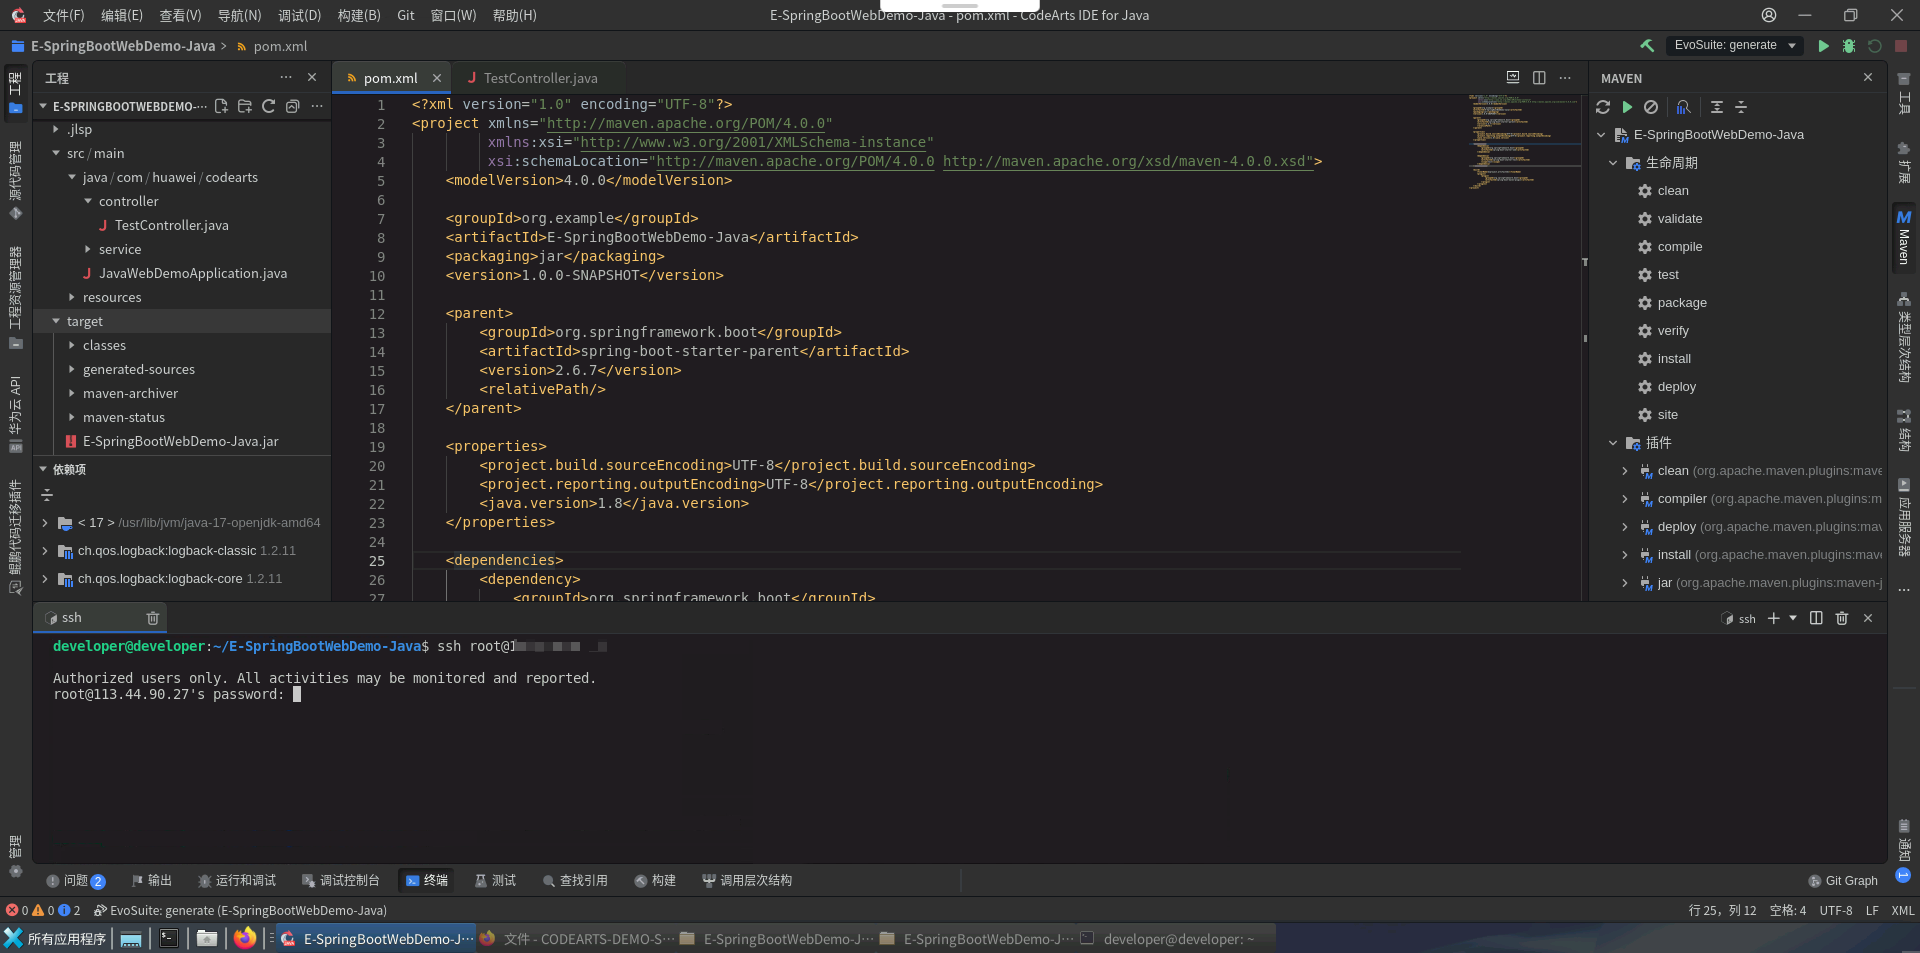Click the new folder icon in project explorer

(245, 106)
